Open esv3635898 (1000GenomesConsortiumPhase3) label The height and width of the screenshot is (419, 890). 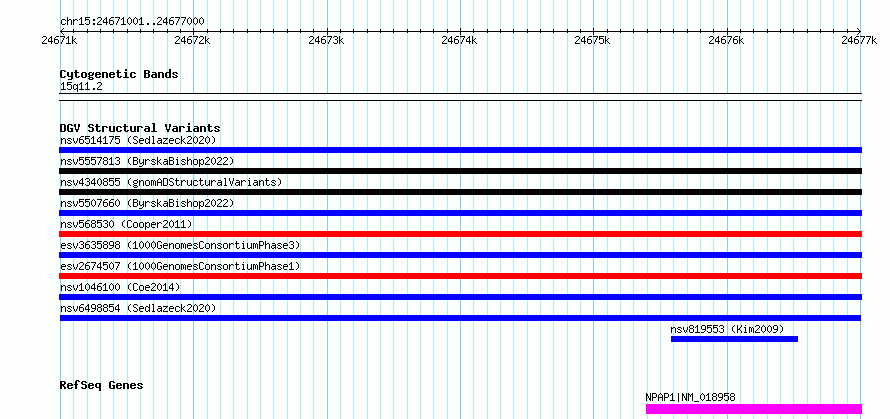pos(180,245)
